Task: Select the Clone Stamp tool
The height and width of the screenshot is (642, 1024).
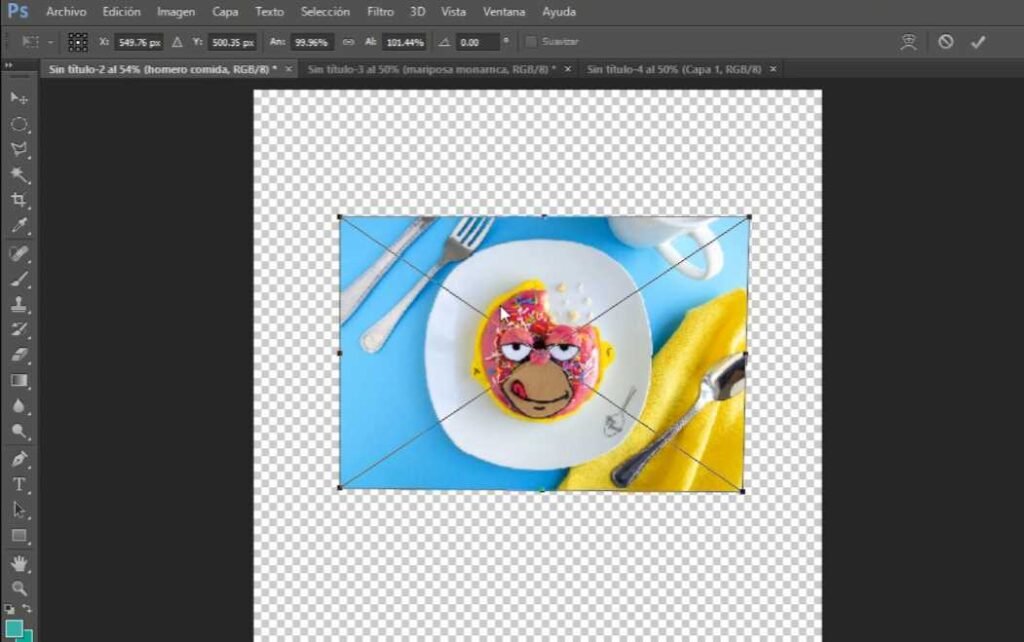Action: [19, 304]
